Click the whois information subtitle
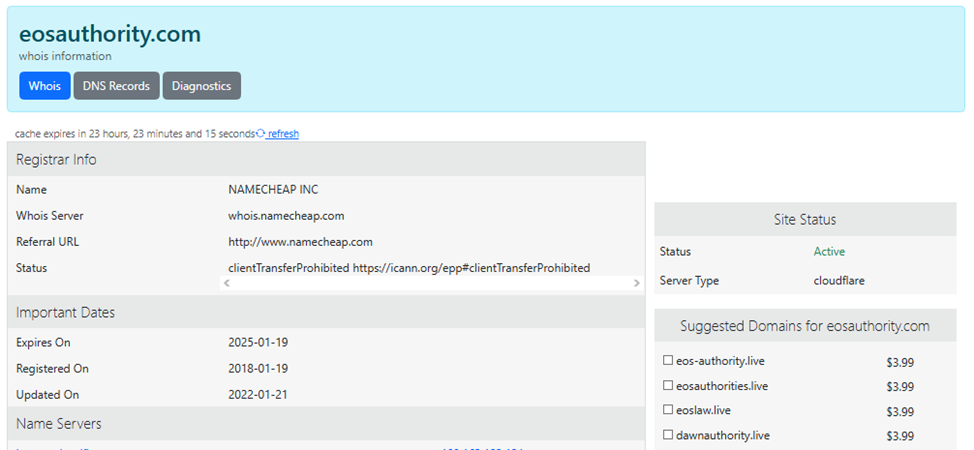Viewport: 974px width, 450px height. click(x=65, y=56)
